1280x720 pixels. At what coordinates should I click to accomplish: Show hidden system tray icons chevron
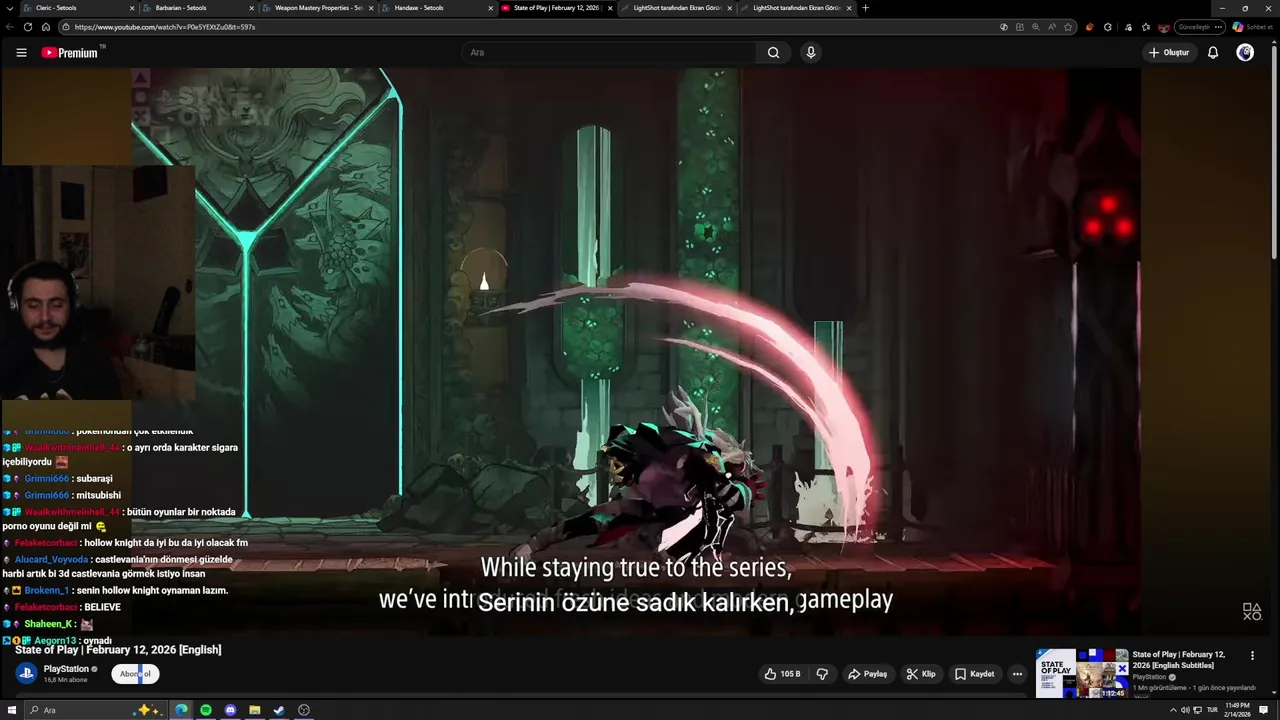tap(1173, 710)
